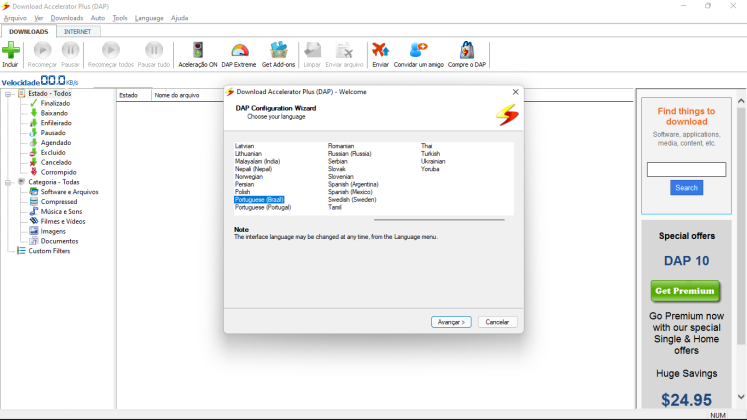Open the Language menu
Screen dimensions: 747x420
coord(149,18)
